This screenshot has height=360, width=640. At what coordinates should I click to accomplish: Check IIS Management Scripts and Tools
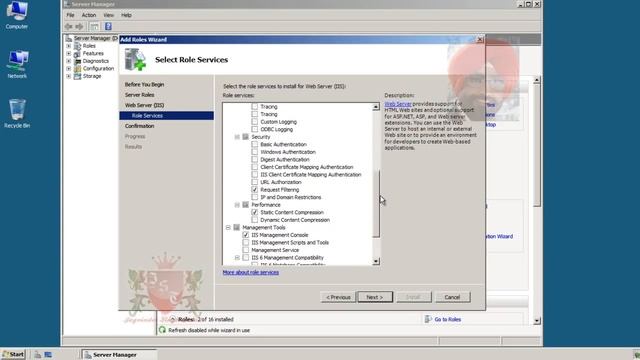click(246, 242)
